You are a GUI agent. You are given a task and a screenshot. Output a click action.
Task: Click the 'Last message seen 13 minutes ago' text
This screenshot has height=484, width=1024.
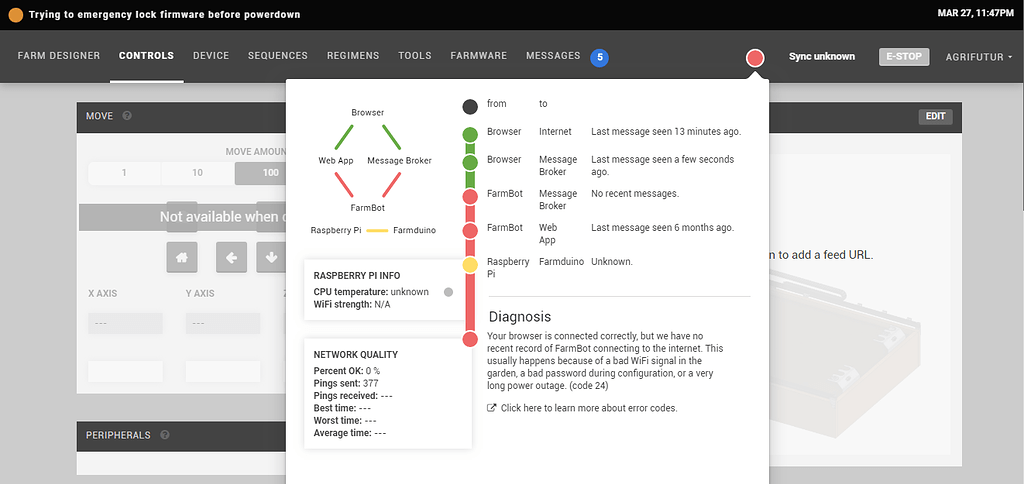666,132
